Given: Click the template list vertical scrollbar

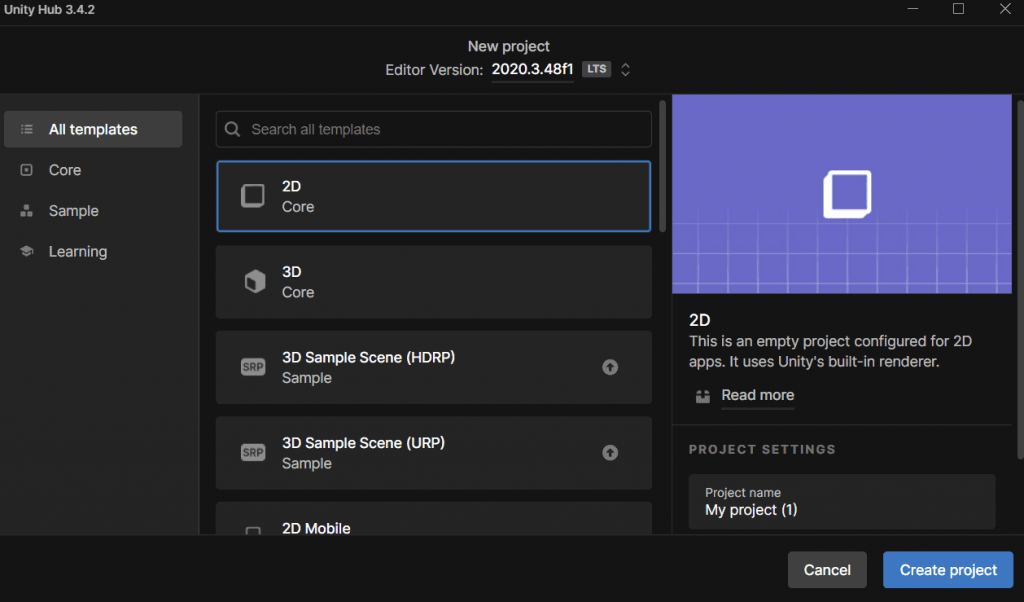Looking at the screenshot, I should tap(661, 165).
